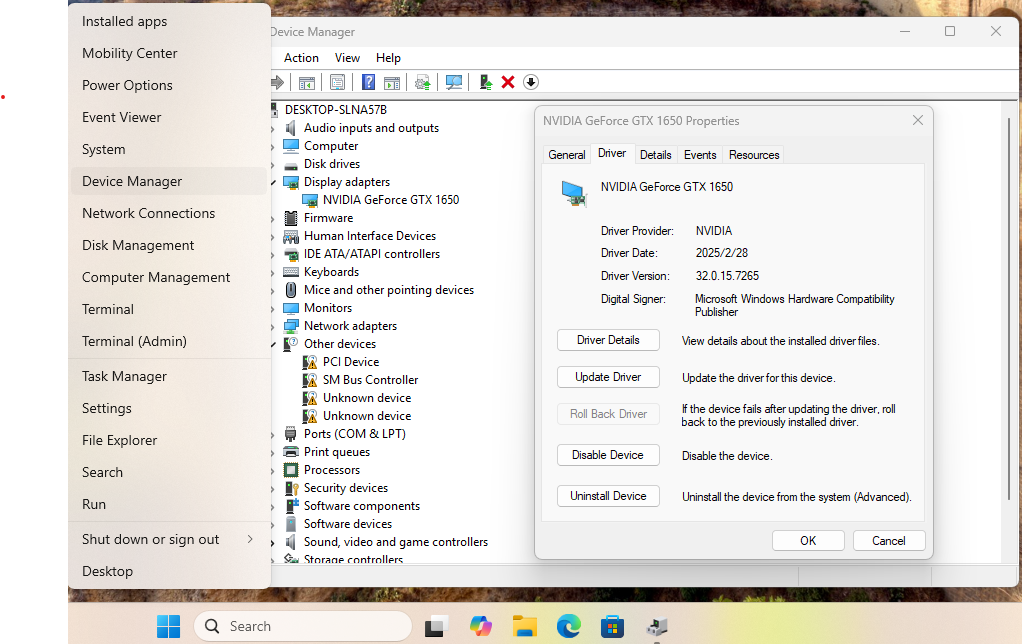The height and width of the screenshot is (644, 1022).
Task: Click the warning icon beside SM Bus Controller
Action: (x=310, y=380)
